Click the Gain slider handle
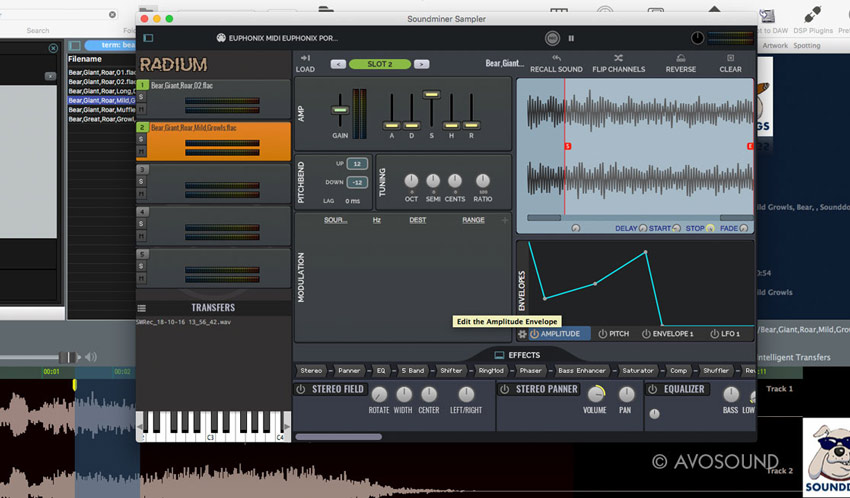Image resolution: width=850 pixels, height=498 pixels. tap(340, 109)
